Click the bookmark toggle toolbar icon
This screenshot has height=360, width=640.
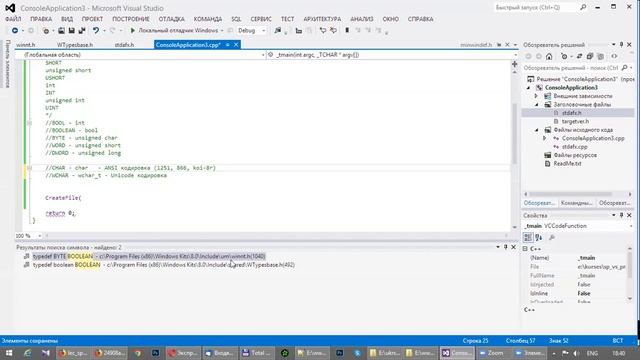[347, 31]
